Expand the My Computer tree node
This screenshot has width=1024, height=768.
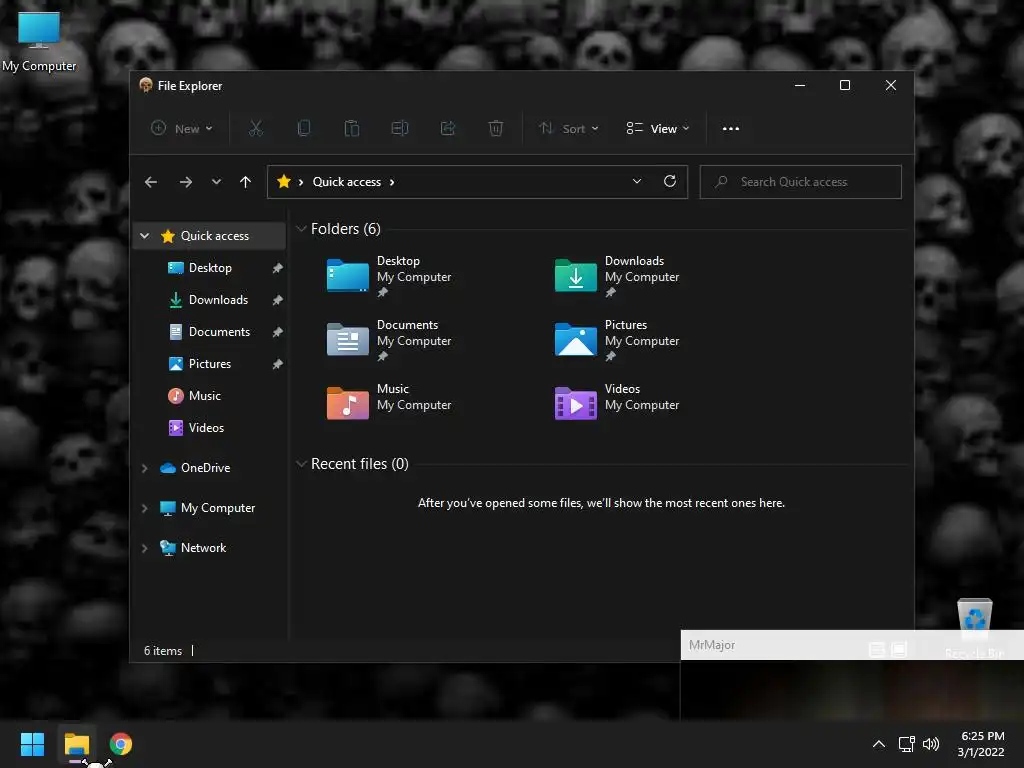pyautogui.click(x=145, y=508)
